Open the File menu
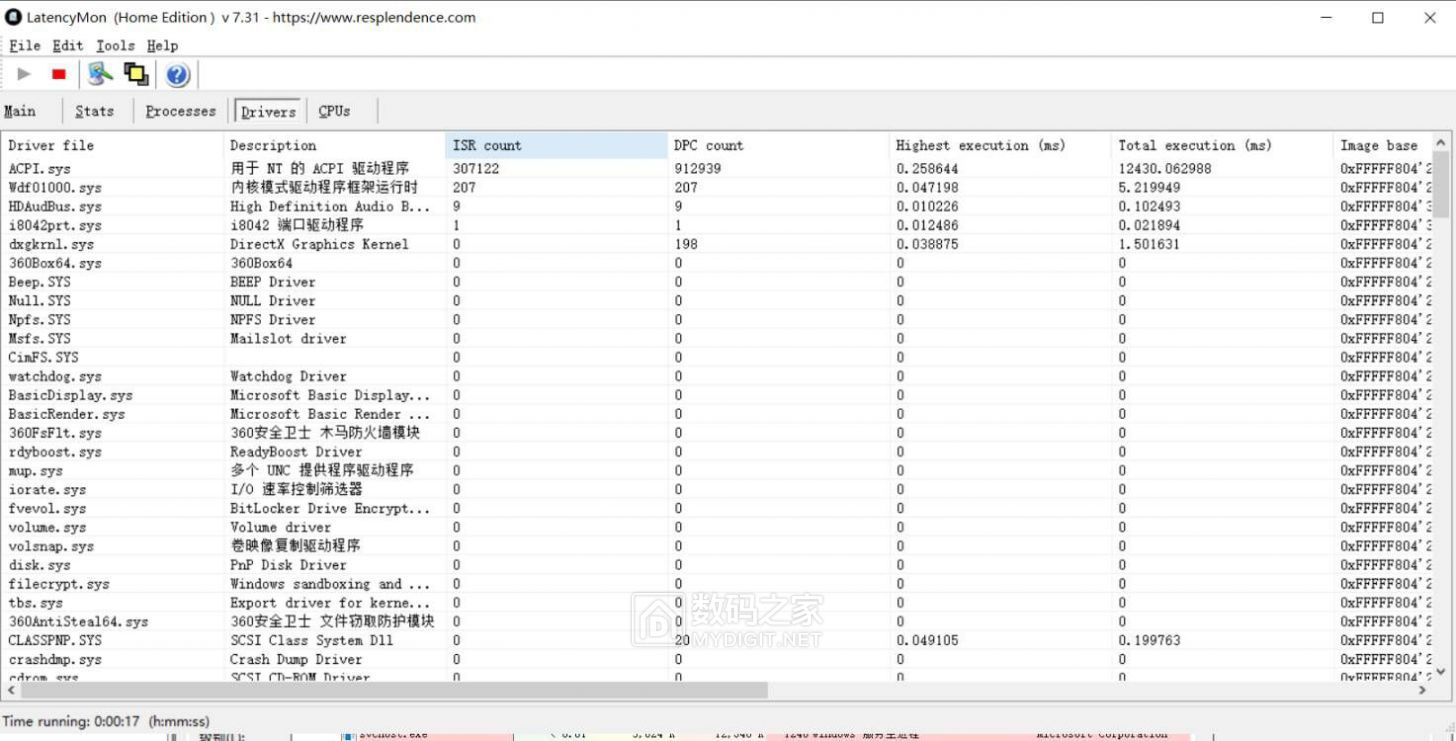The width and height of the screenshot is (1456, 741). click(25, 45)
